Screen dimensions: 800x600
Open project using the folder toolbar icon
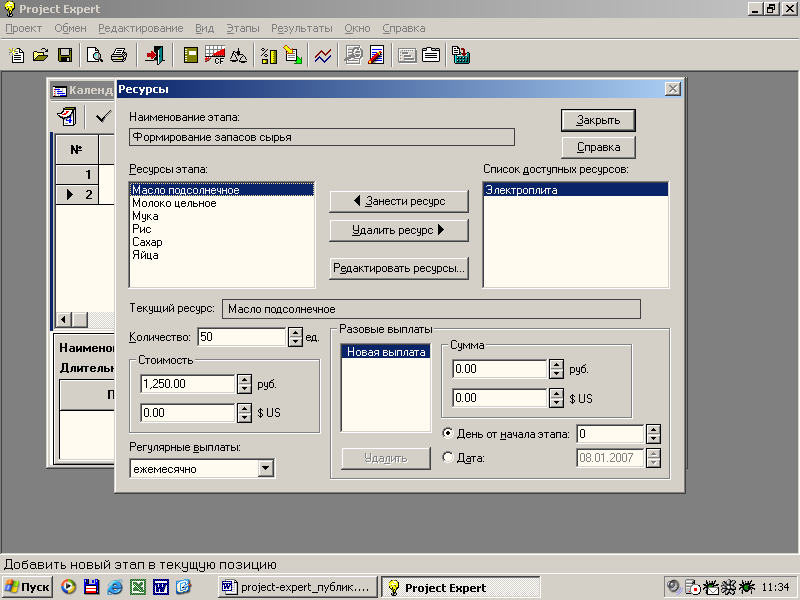(41, 55)
